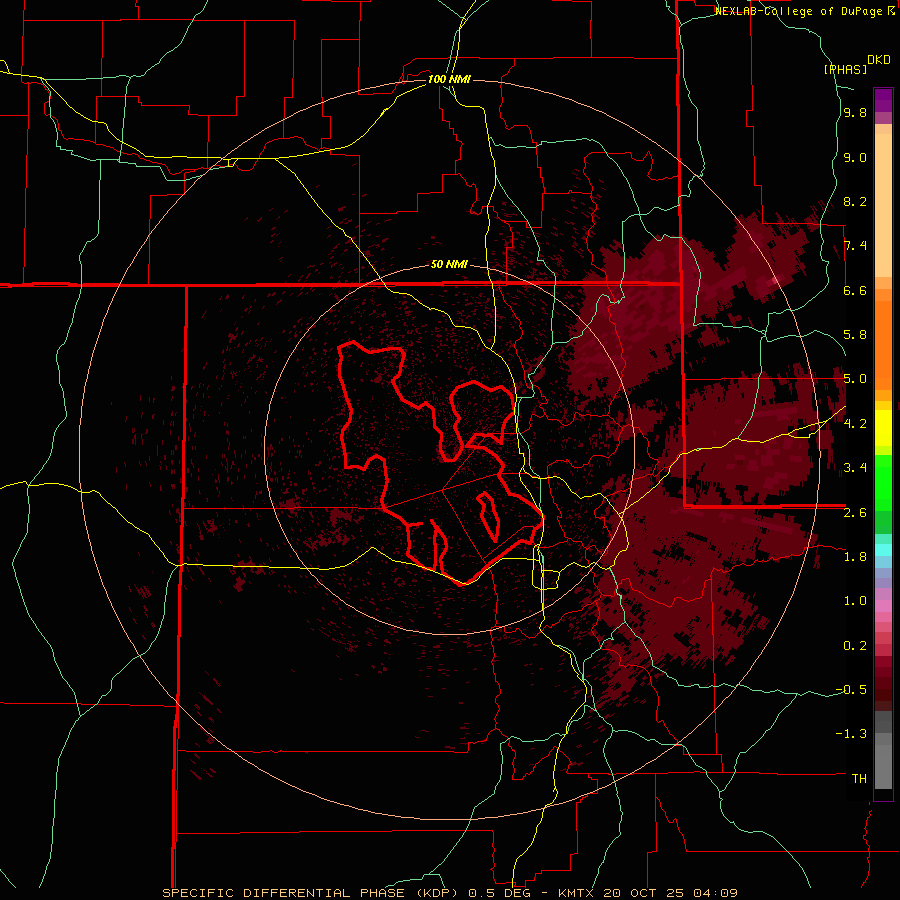Click the peach segment of the color bar
The width and height of the screenshot is (900, 900).
pos(883,205)
